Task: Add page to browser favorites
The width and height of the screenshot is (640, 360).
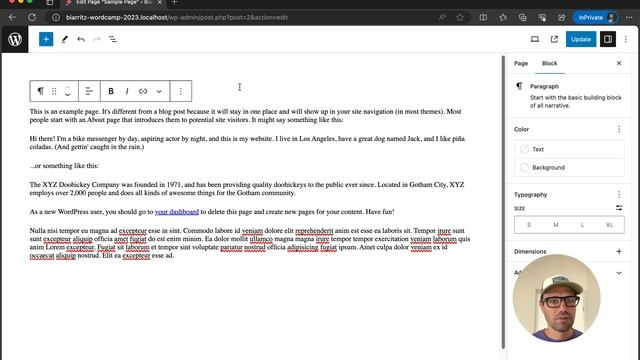Action: tap(460, 17)
